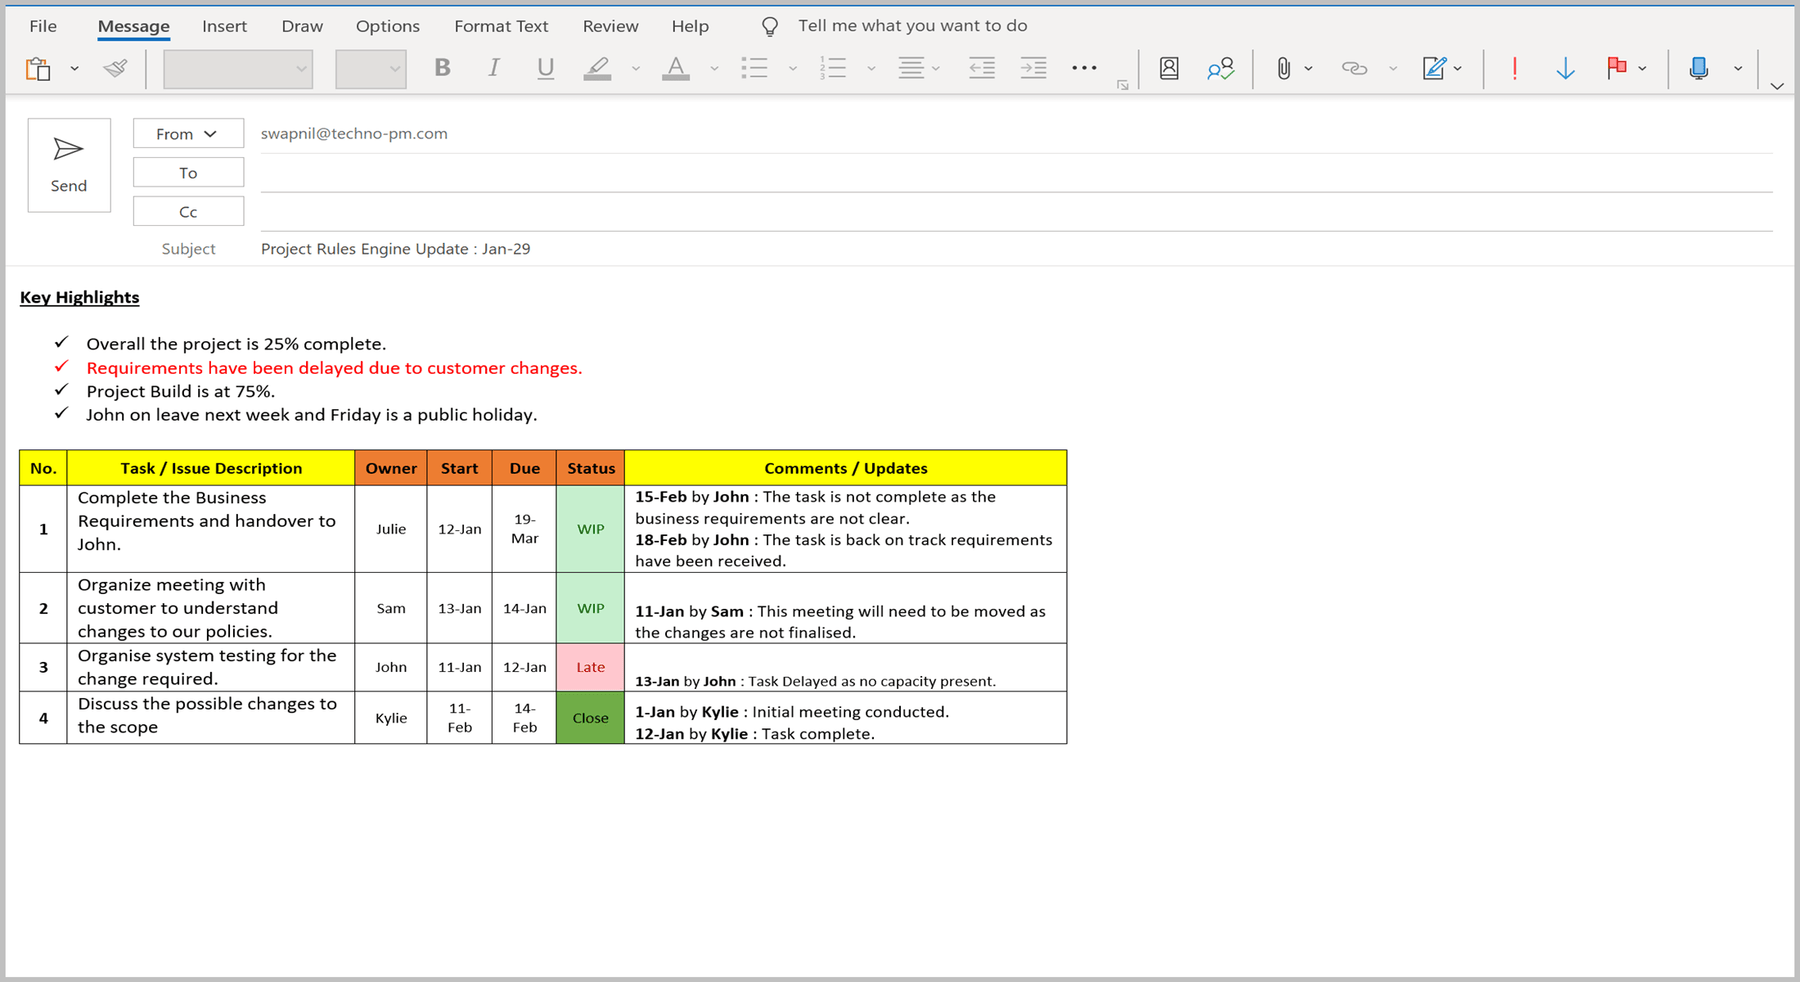
Task: Click the red Requirements delayed line
Action: pos(334,368)
